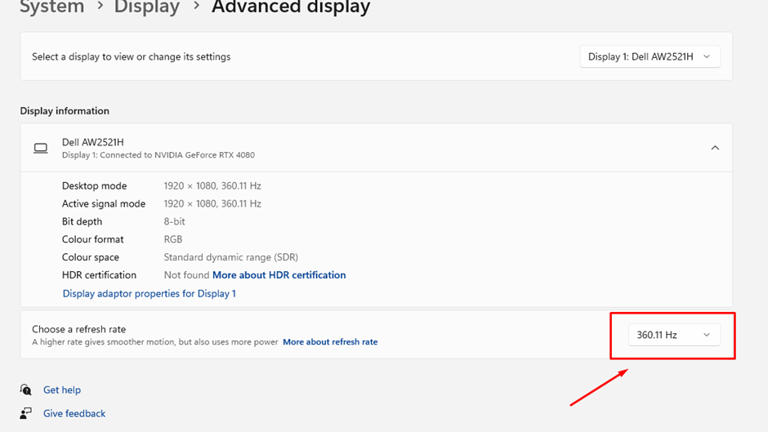Click the Colour format value RGB

point(173,240)
